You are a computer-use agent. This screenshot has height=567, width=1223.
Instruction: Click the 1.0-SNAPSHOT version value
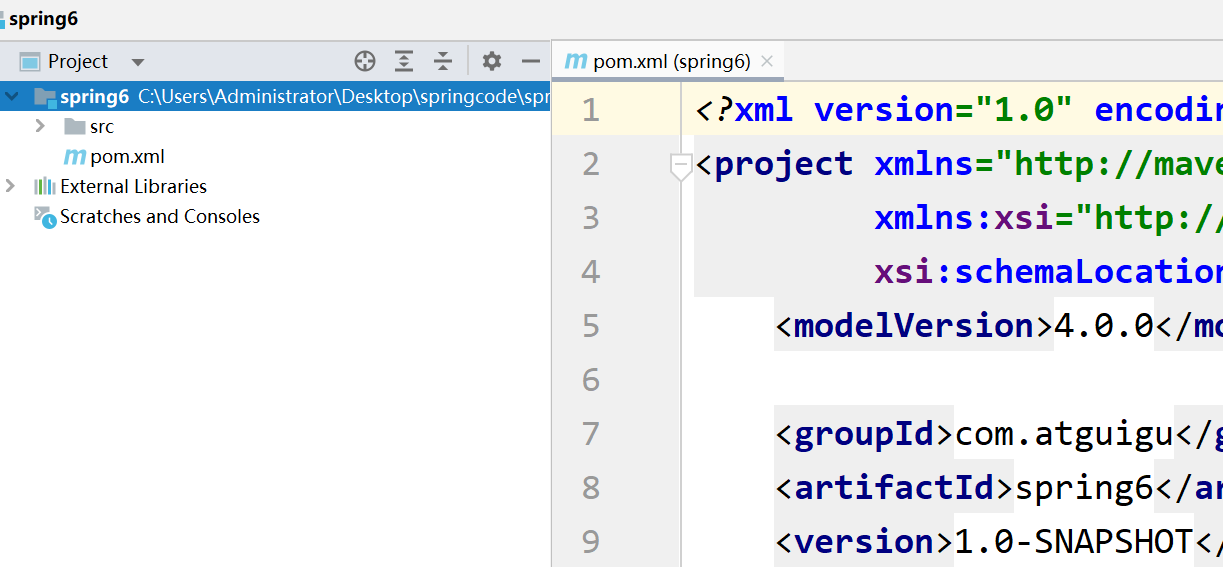point(1073,542)
